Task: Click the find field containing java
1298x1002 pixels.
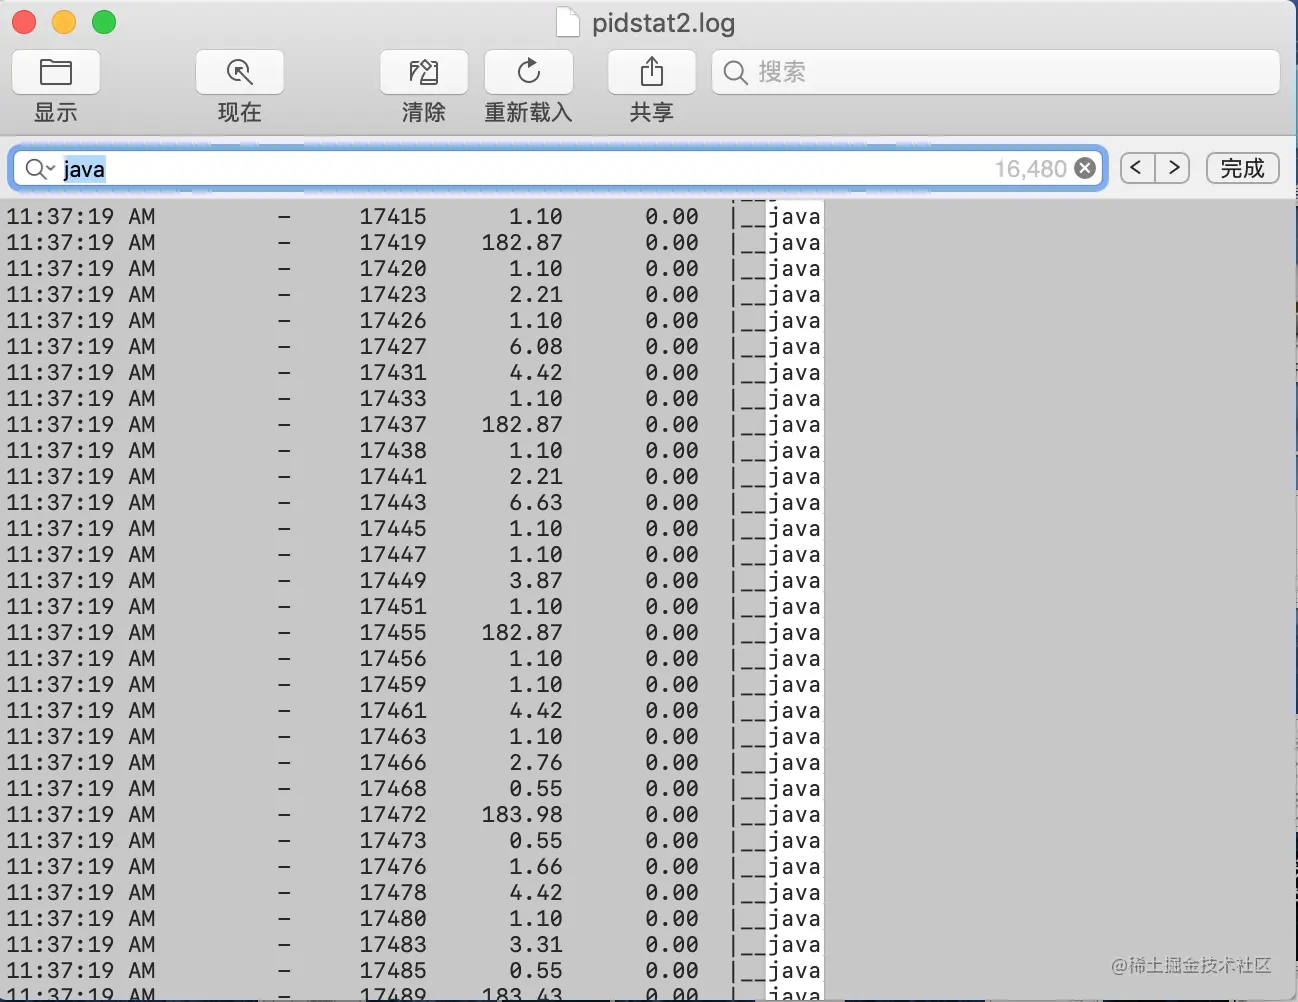Action: 558,169
